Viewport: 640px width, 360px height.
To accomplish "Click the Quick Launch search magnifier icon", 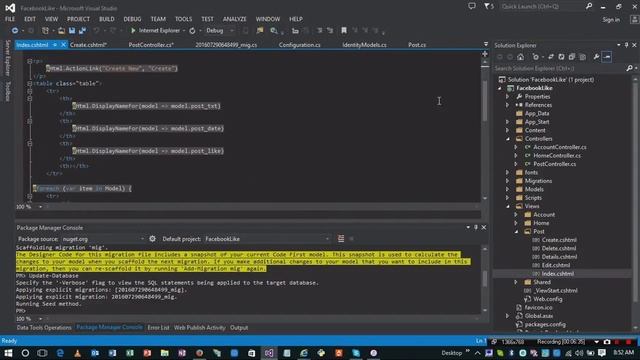I will click(x=589, y=6).
